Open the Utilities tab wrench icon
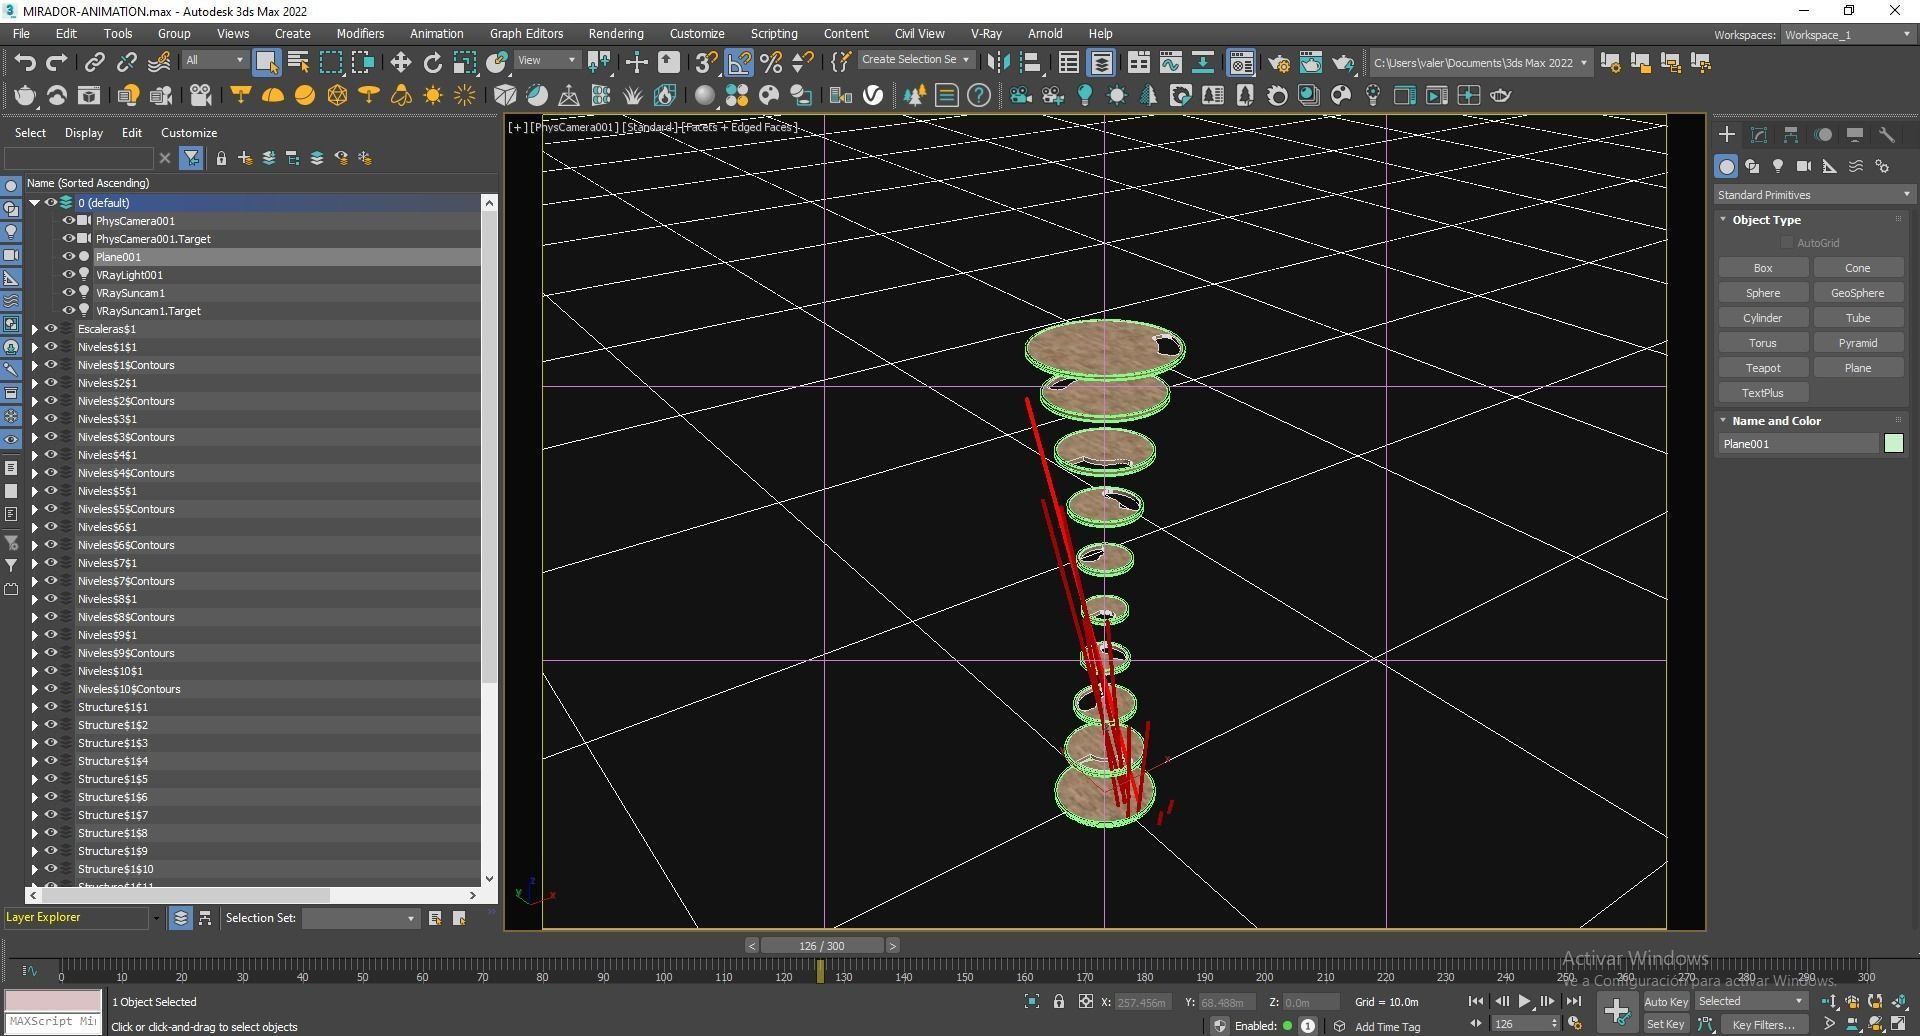This screenshot has height=1036, width=1920. point(1886,134)
